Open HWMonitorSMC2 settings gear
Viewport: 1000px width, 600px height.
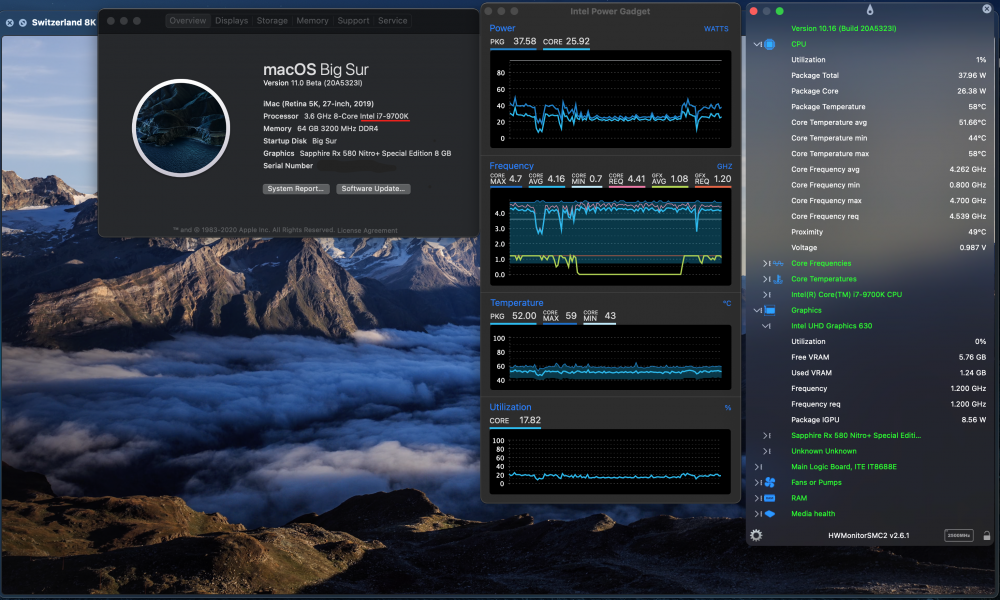point(756,536)
